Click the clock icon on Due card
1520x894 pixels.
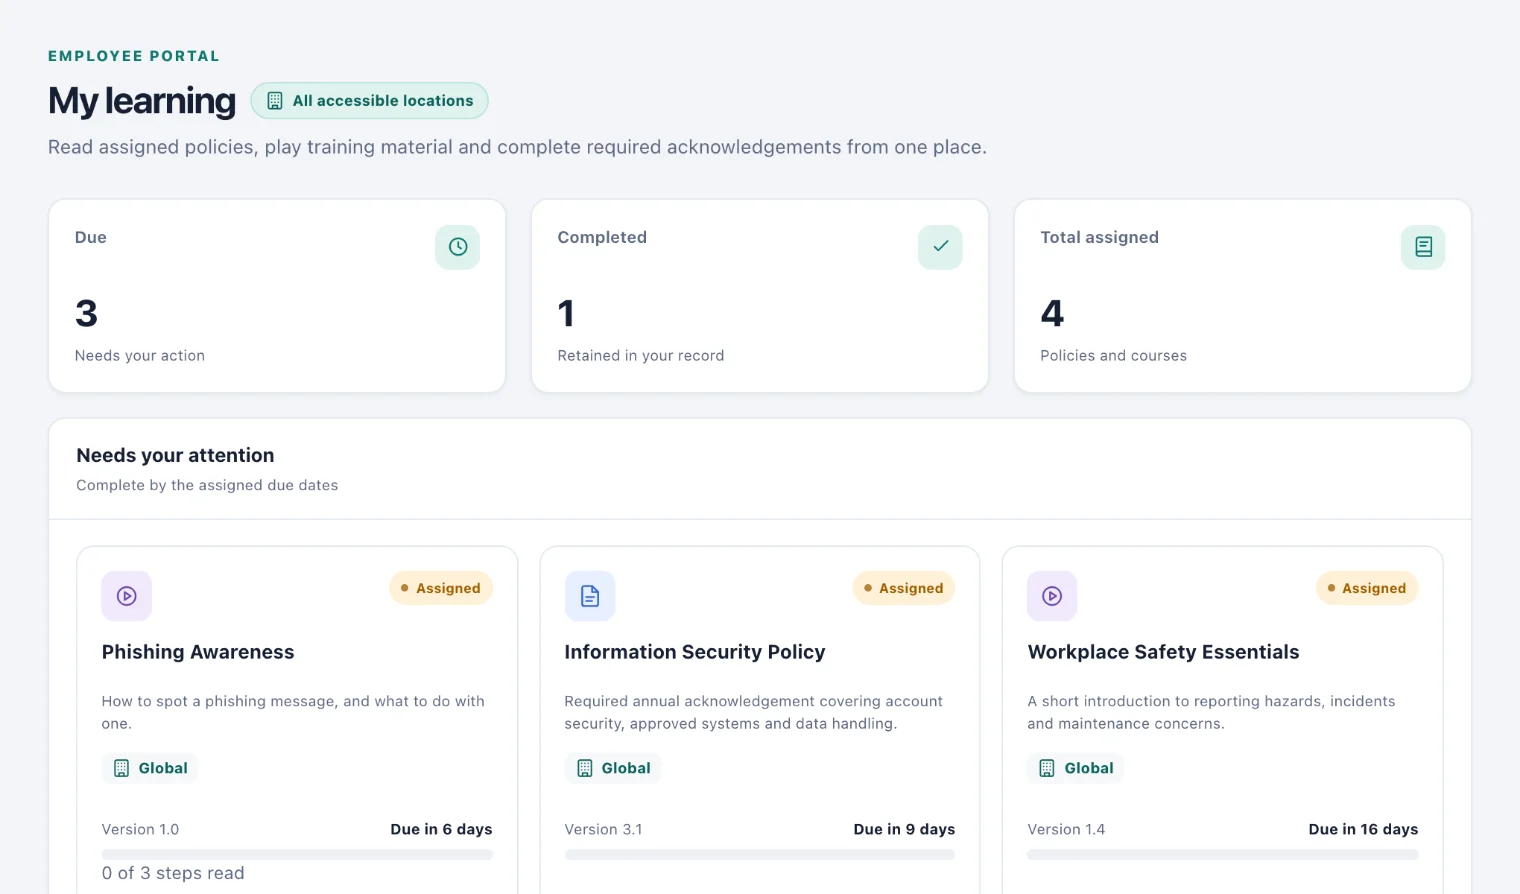(458, 247)
